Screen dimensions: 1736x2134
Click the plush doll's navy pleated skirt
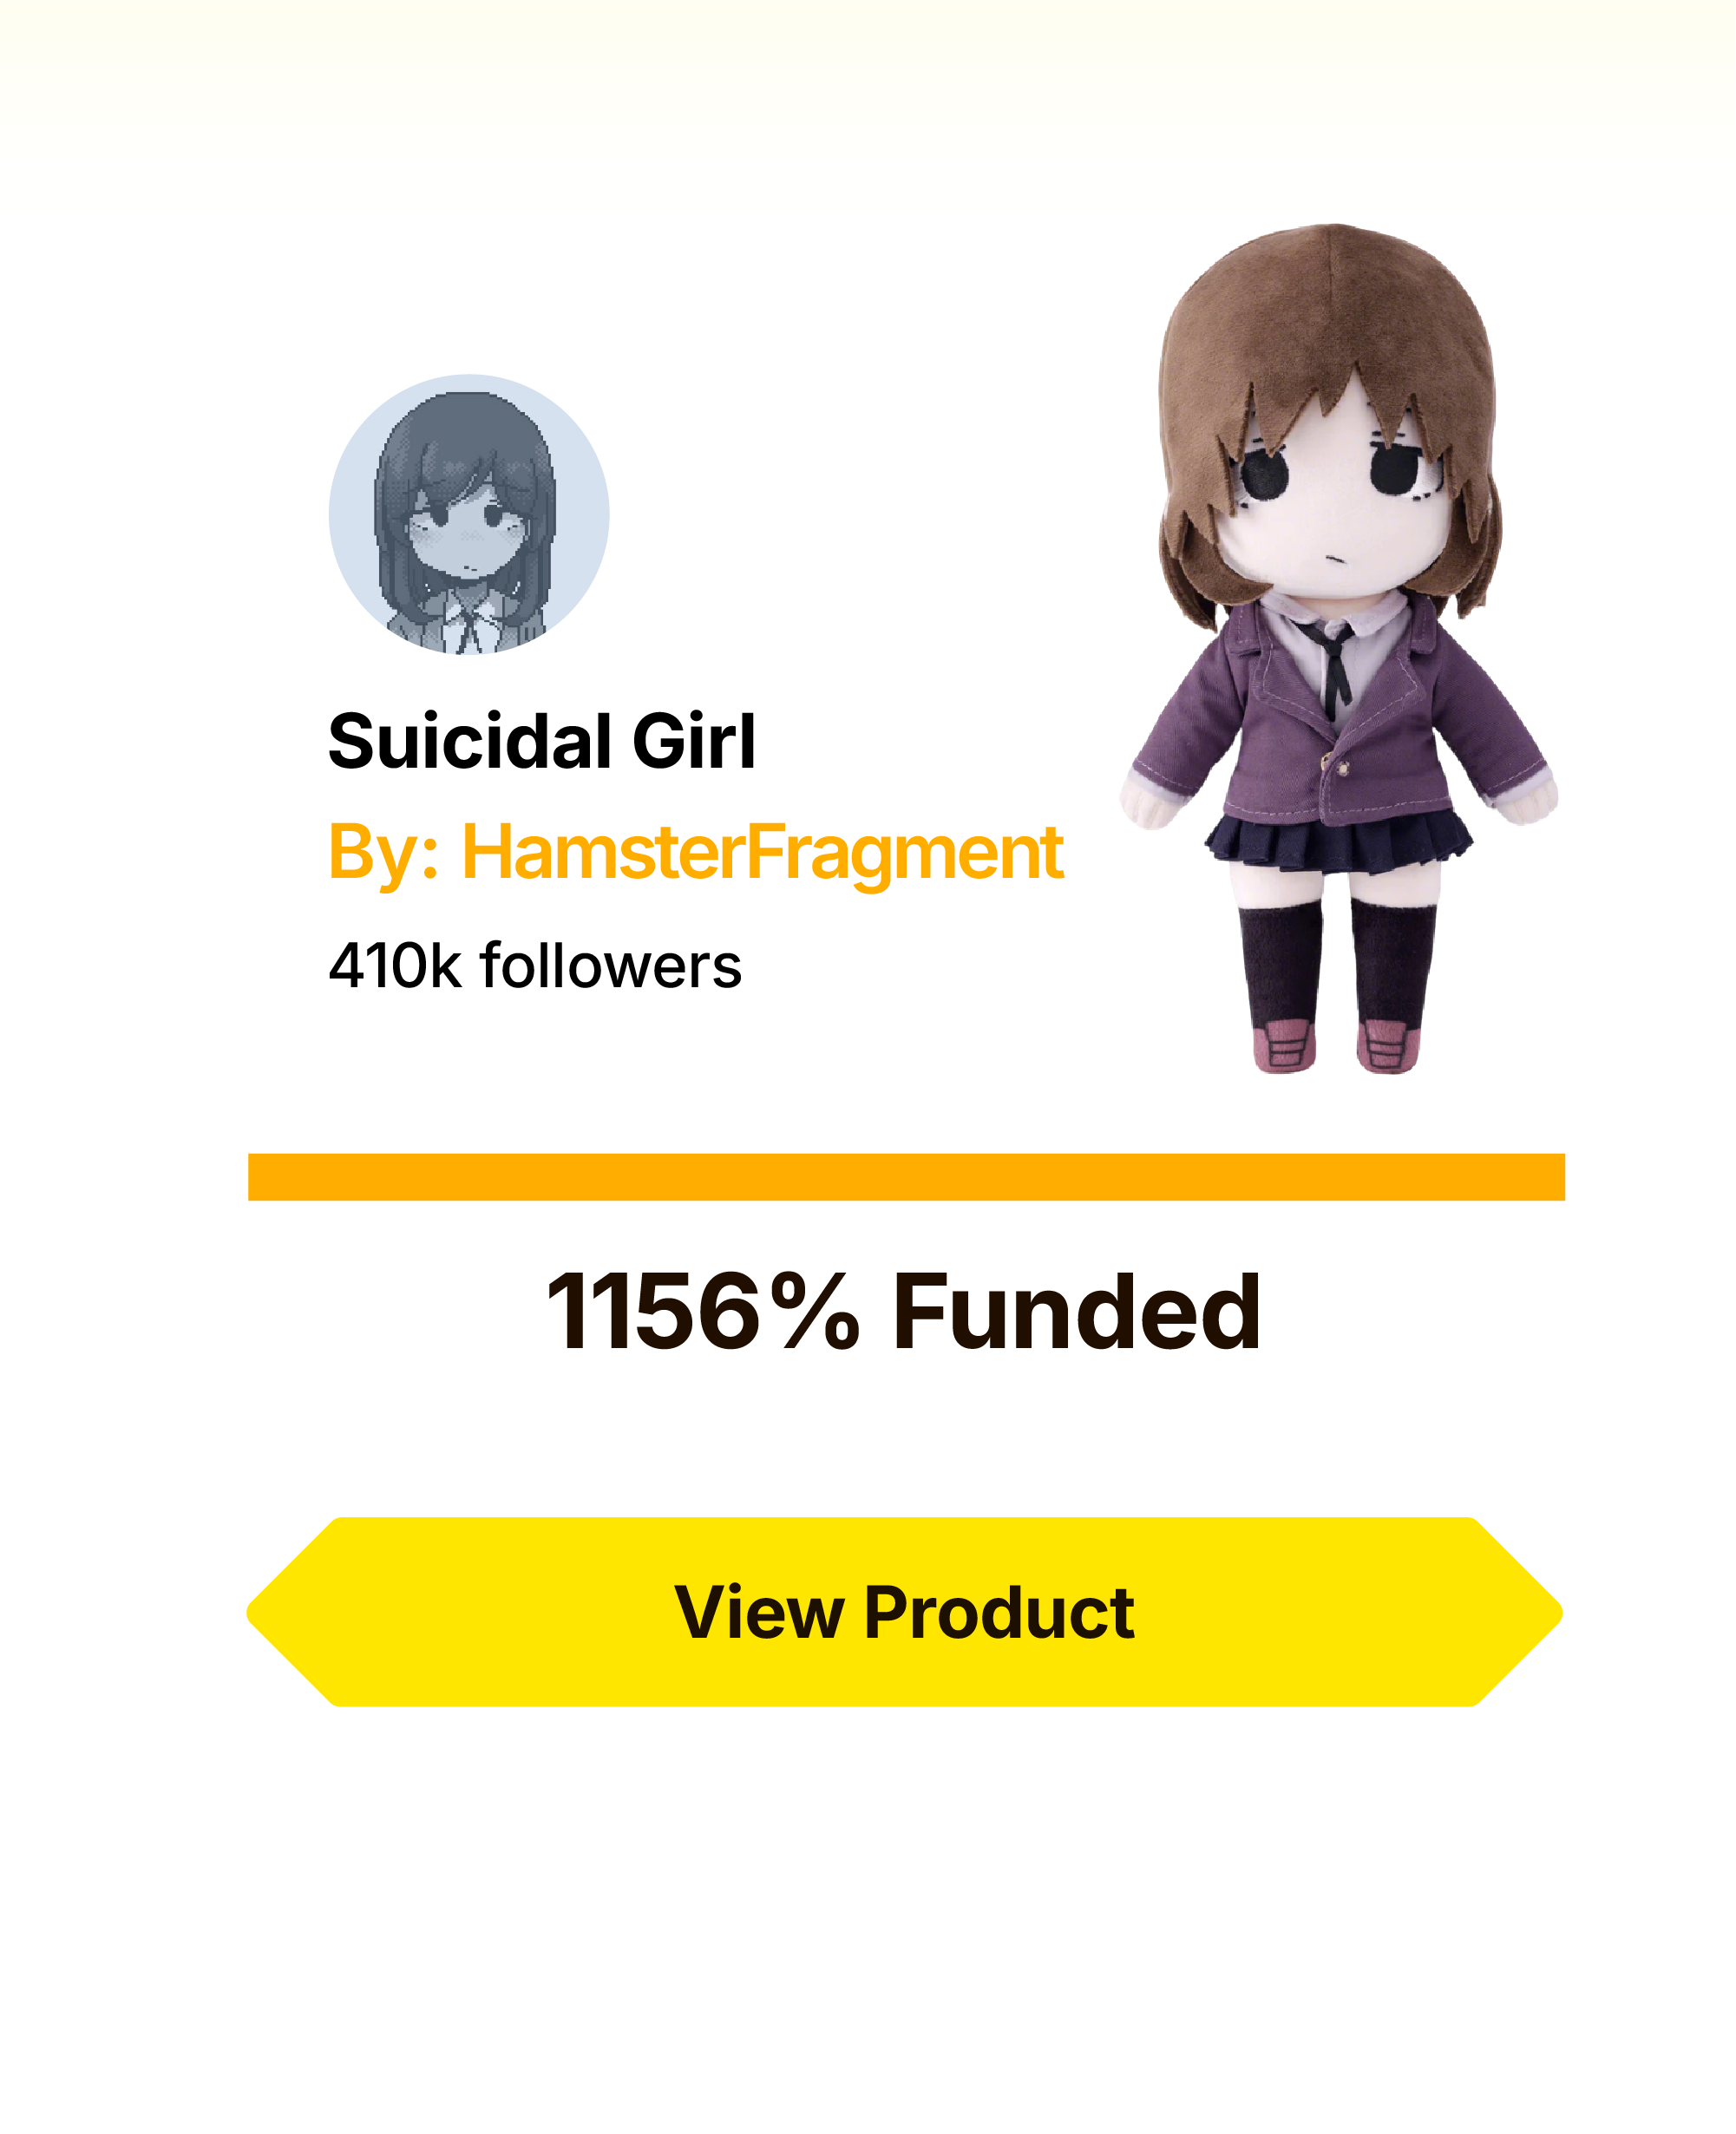tap(1338, 840)
